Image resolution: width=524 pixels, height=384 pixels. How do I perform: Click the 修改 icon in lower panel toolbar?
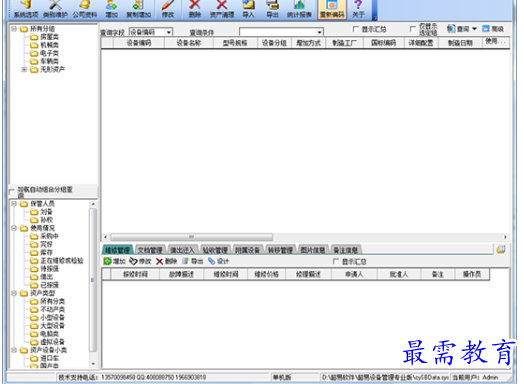(x=140, y=261)
